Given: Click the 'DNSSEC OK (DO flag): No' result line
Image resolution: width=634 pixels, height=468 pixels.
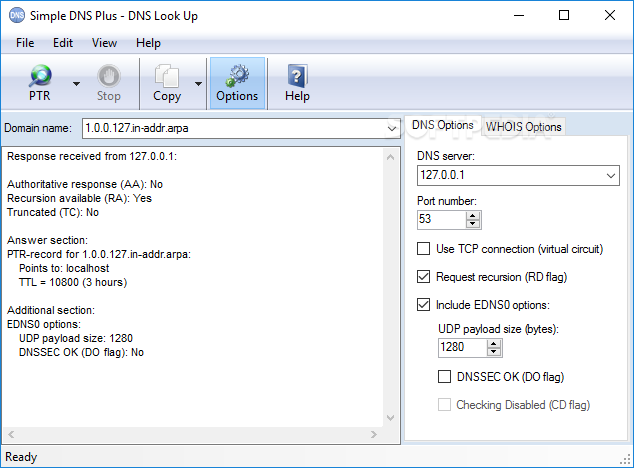Looking at the screenshot, I should tap(81, 352).
